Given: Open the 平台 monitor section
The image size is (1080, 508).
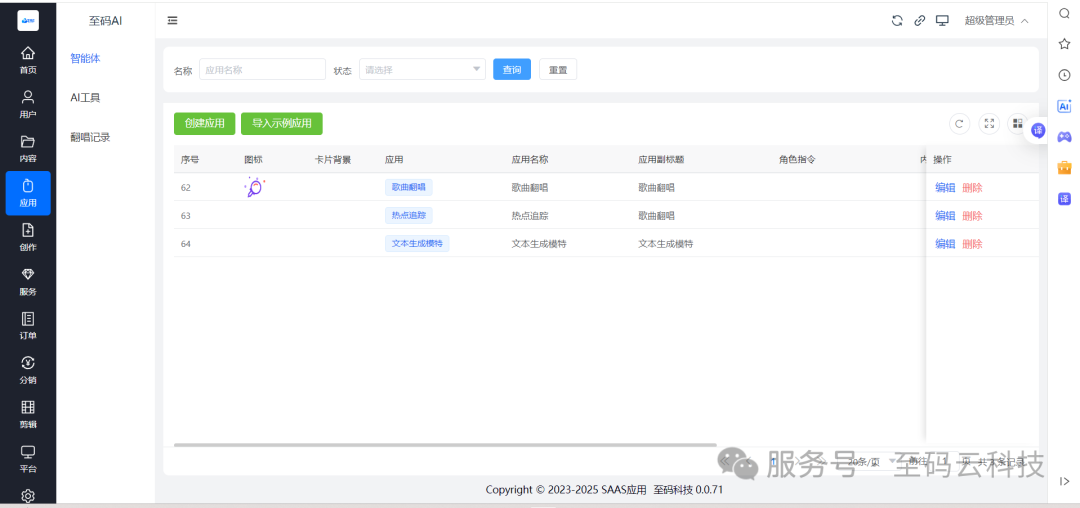Looking at the screenshot, I should click(28, 459).
